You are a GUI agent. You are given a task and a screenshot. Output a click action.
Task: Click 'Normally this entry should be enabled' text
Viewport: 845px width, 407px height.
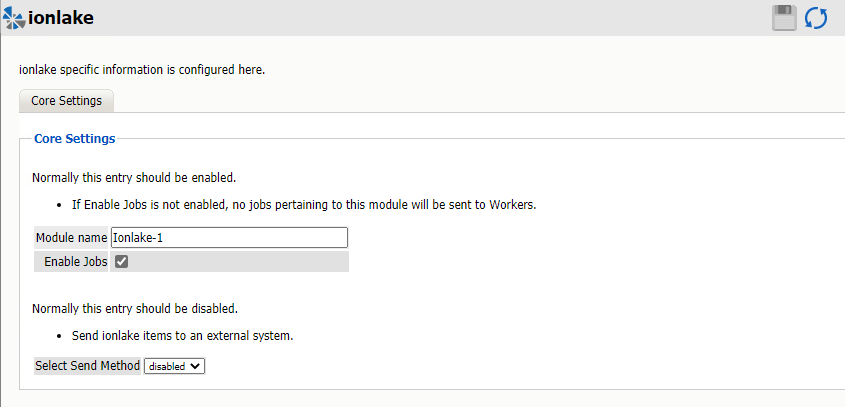click(133, 178)
